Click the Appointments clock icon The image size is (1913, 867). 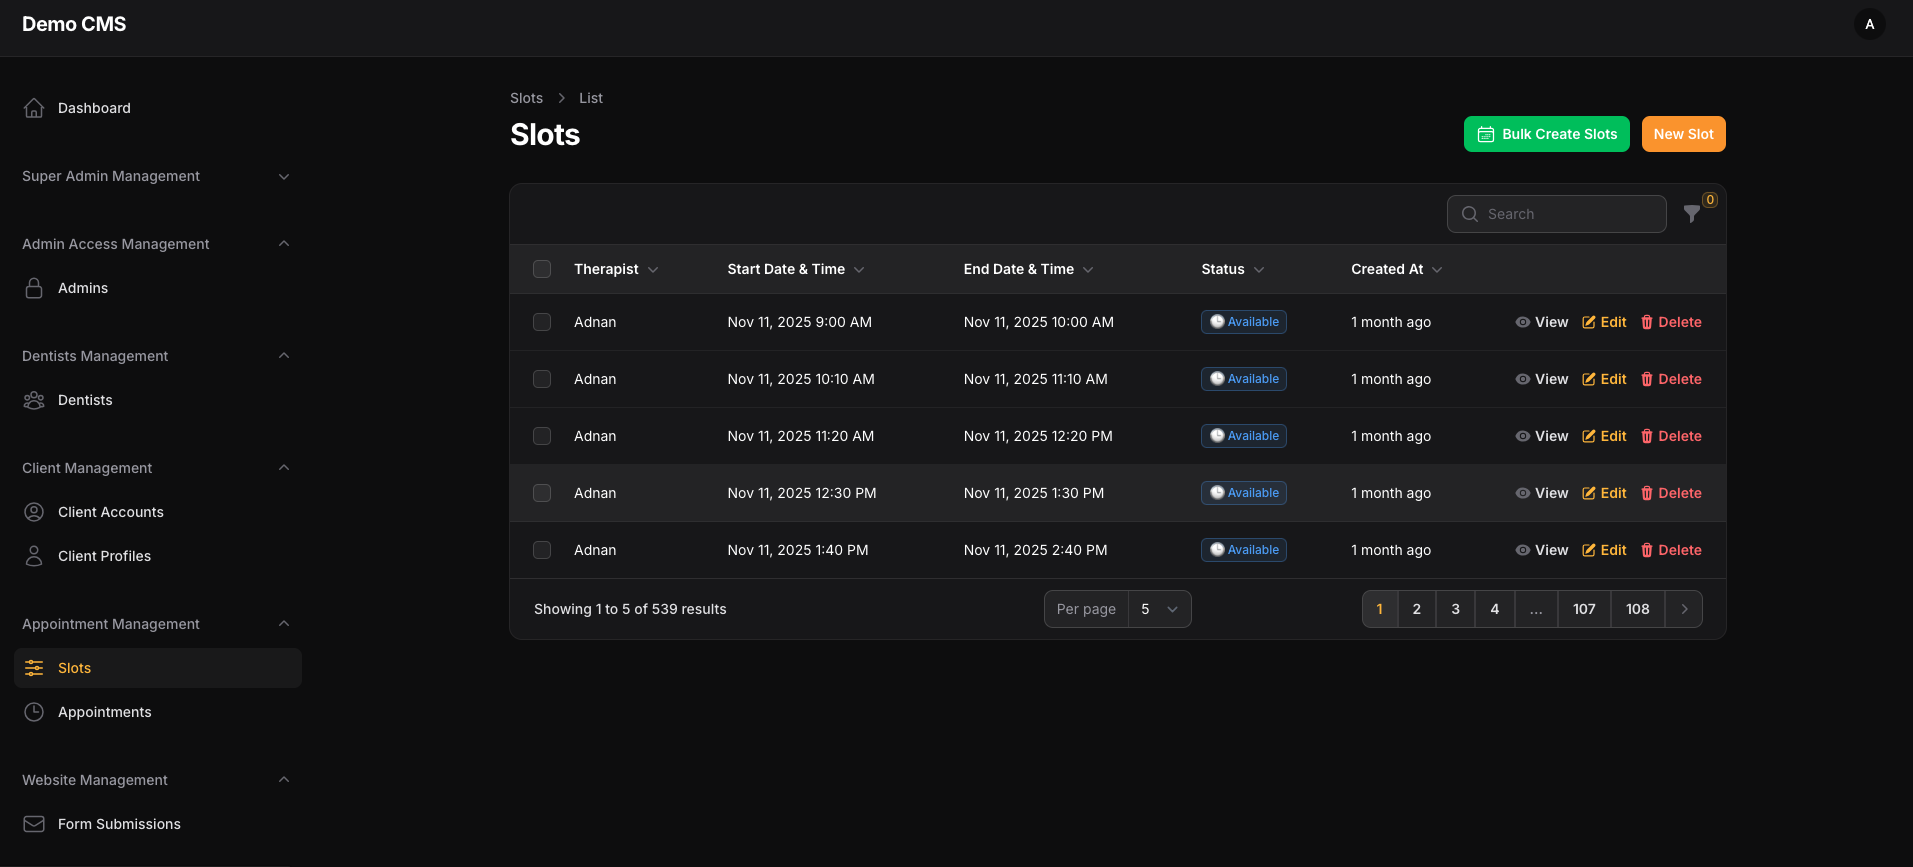coord(34,712)
